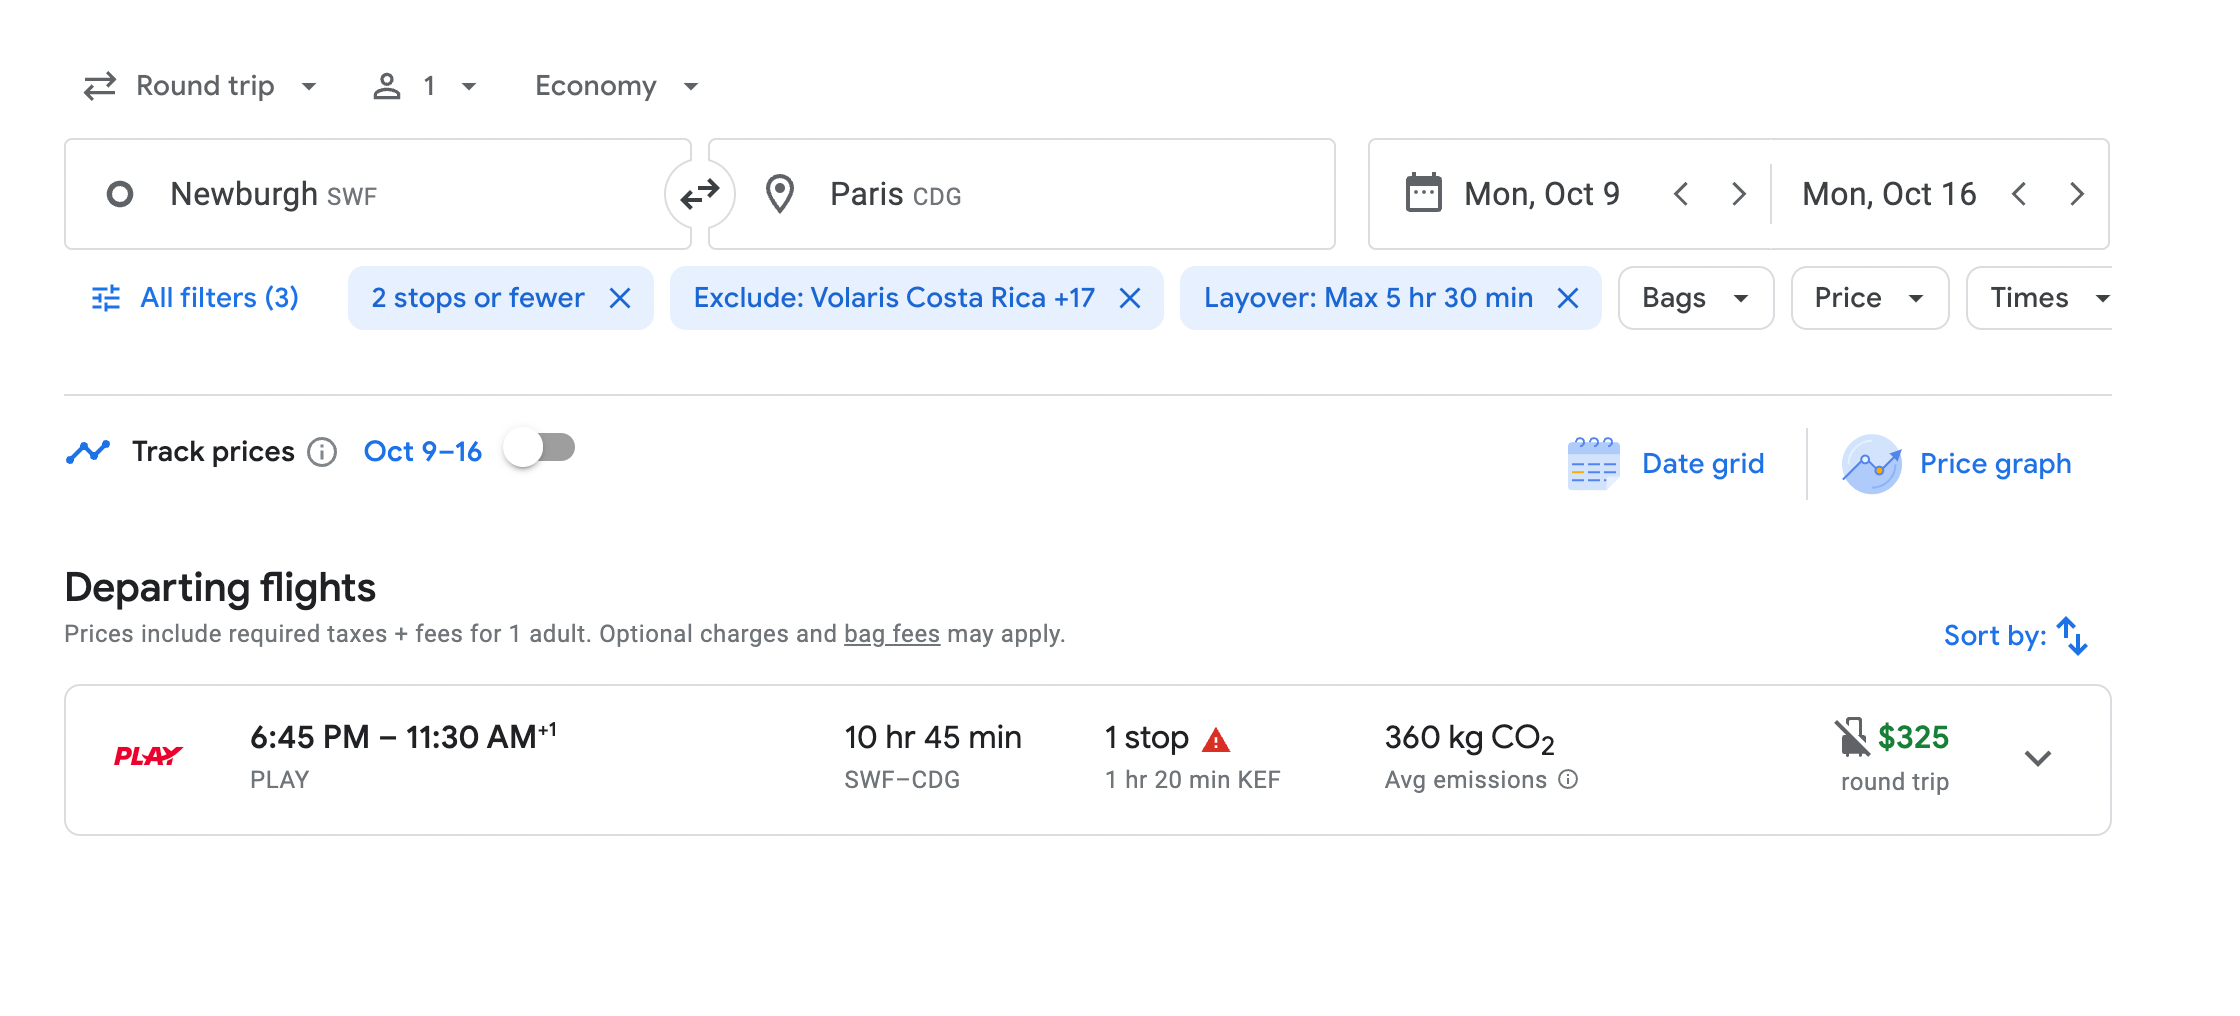2240x1016 pixels.
Task: Open the Price graph
Action: pos(1957,464)
